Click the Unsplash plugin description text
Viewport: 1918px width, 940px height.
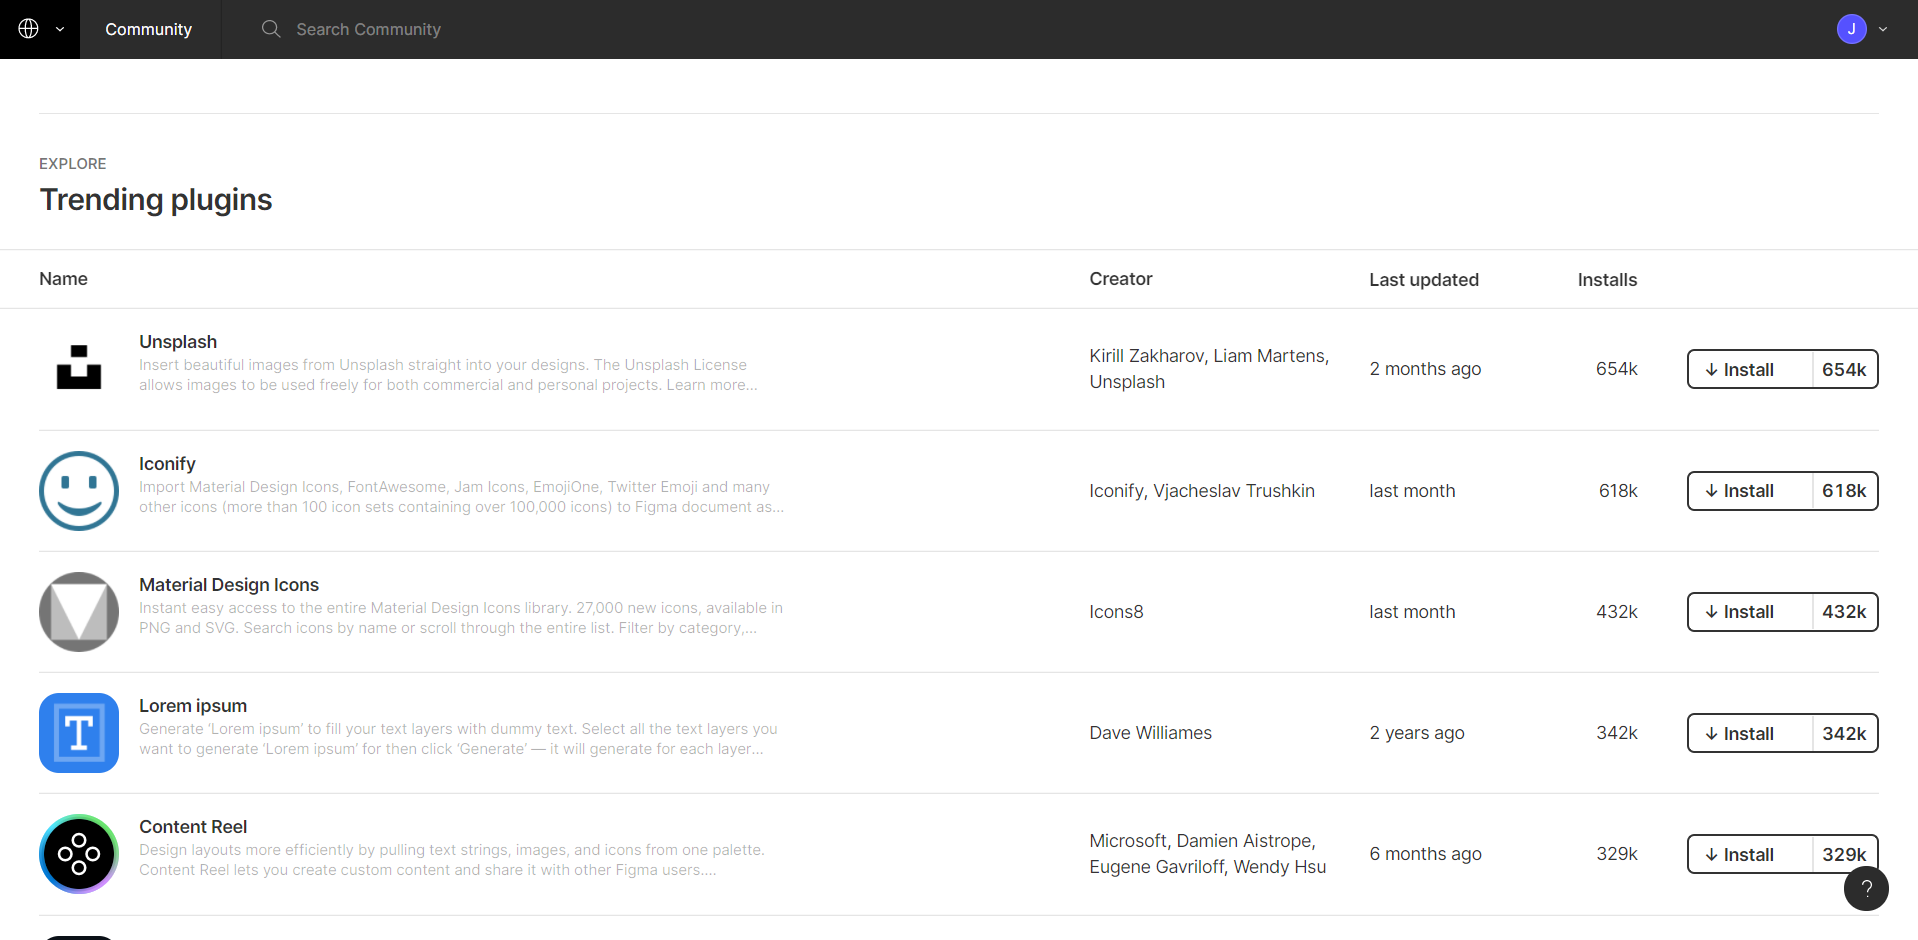point(448,375)
